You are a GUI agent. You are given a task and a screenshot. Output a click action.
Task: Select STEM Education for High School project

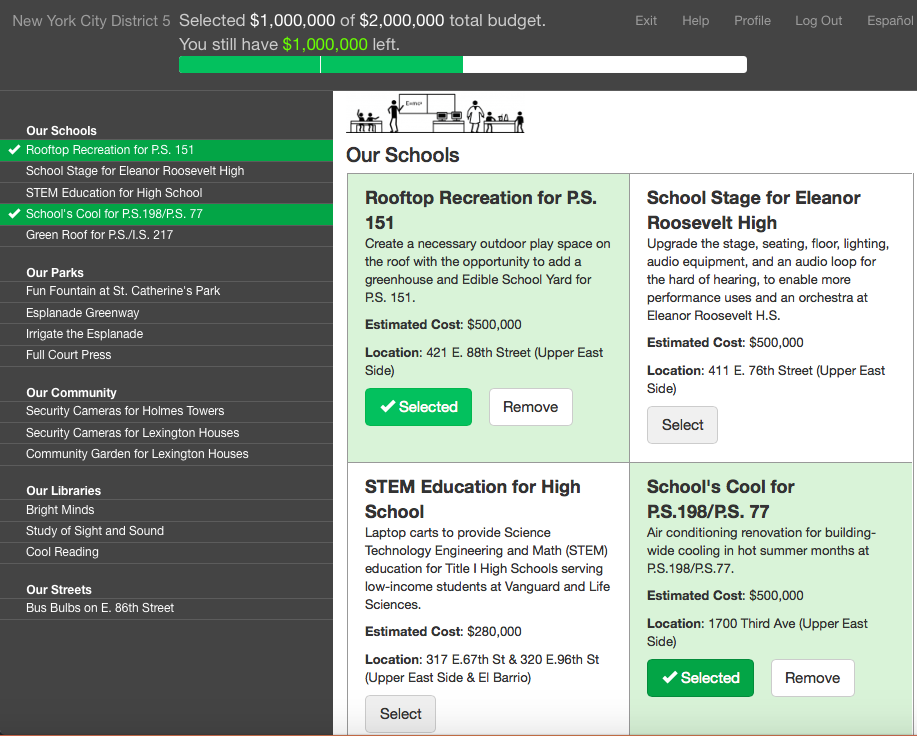click(400, 714)
